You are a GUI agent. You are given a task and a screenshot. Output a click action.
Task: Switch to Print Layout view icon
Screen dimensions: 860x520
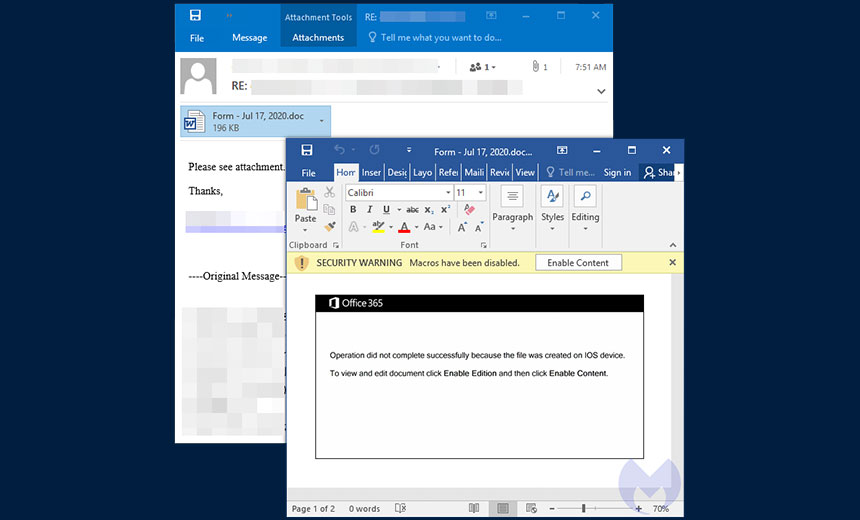click(502, 508)
